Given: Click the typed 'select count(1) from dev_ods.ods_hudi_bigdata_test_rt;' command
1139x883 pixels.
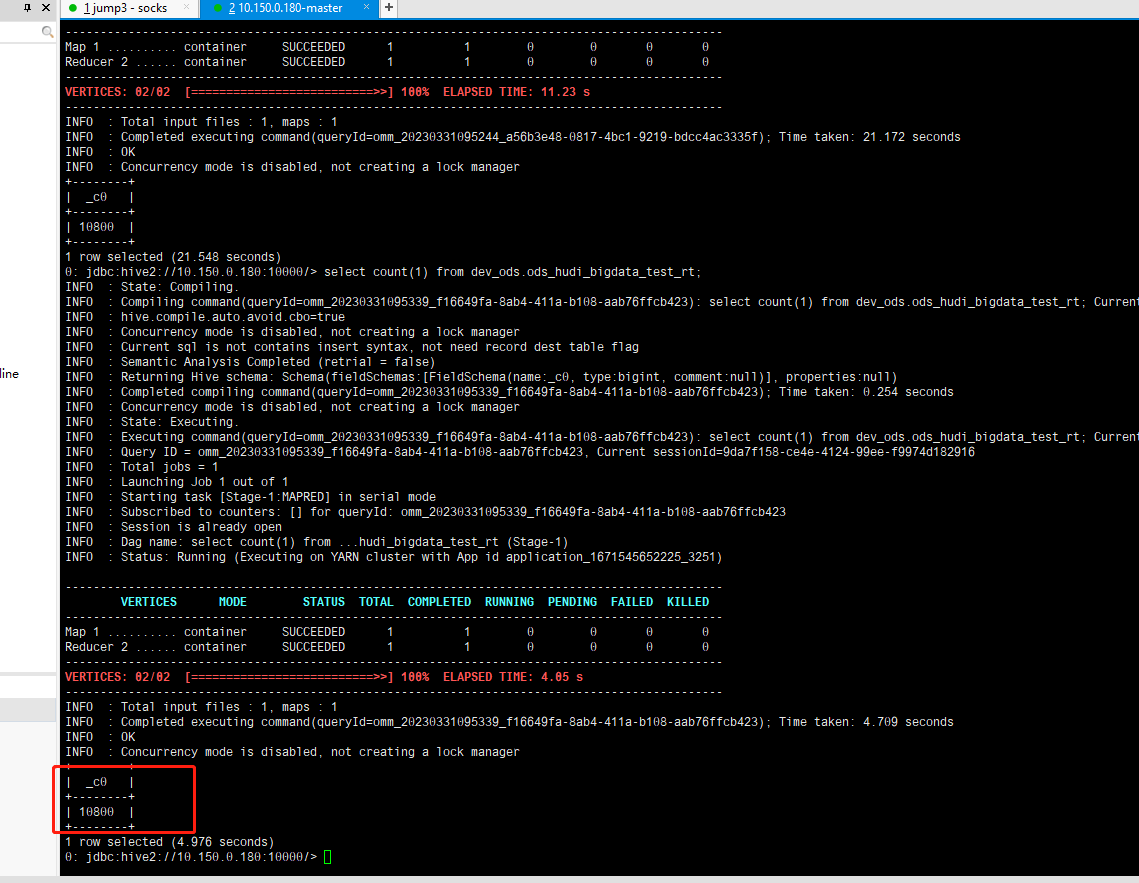Looking at the screenshot, I should click(512, 272).
